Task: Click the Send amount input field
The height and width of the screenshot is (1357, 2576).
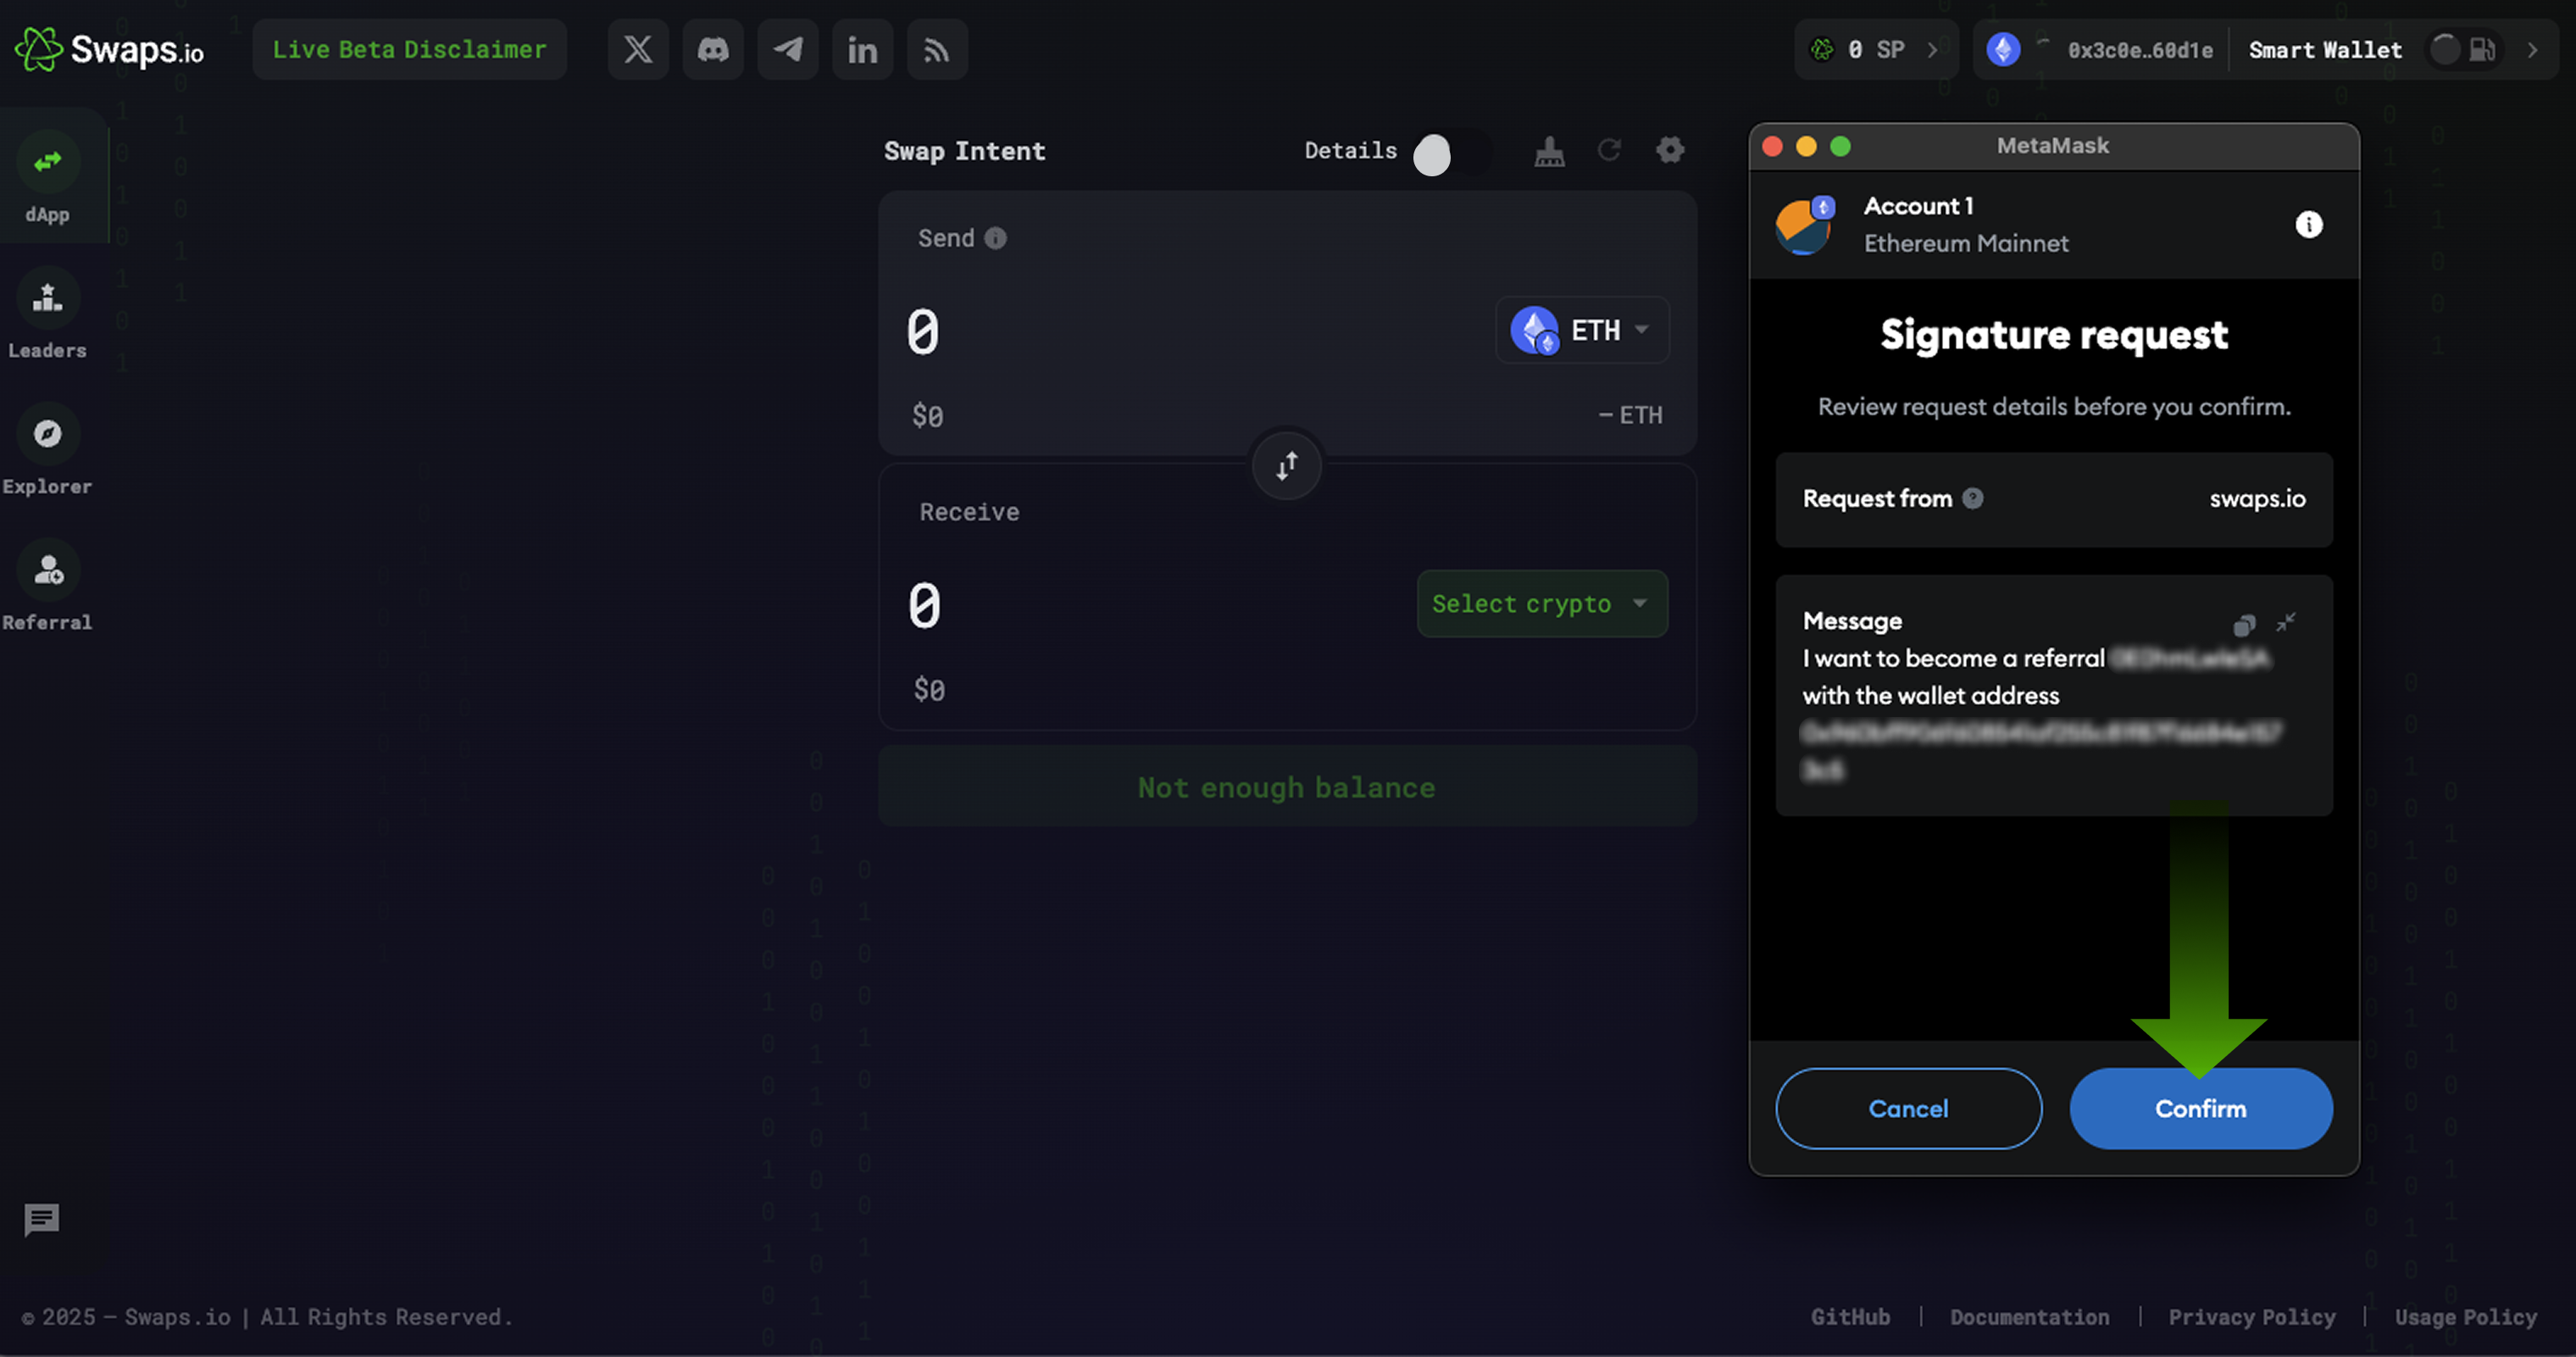Action: coord(1150,331)
